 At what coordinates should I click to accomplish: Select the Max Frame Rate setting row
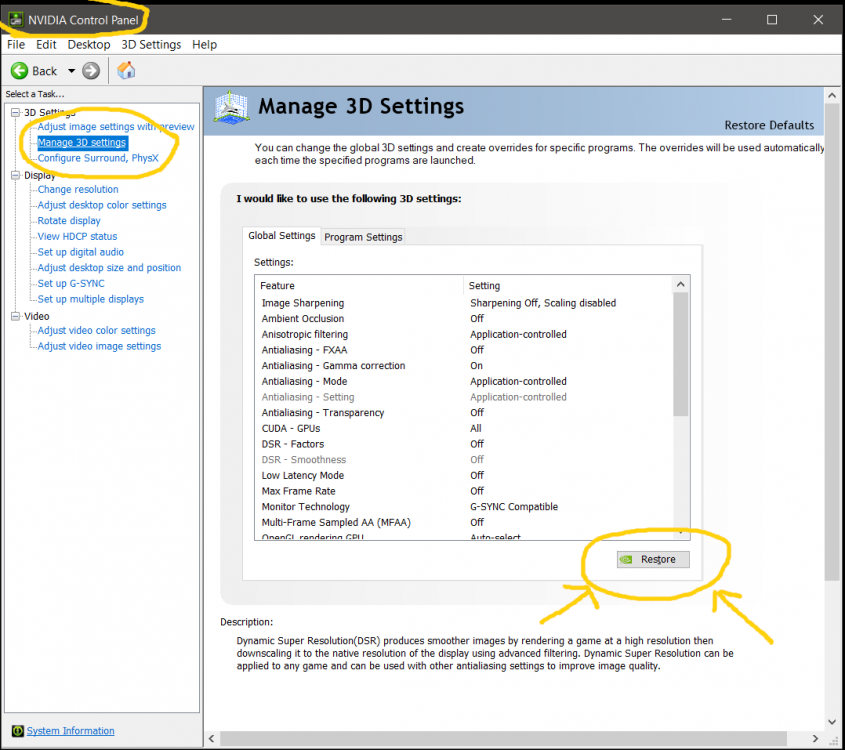point(299,491)
